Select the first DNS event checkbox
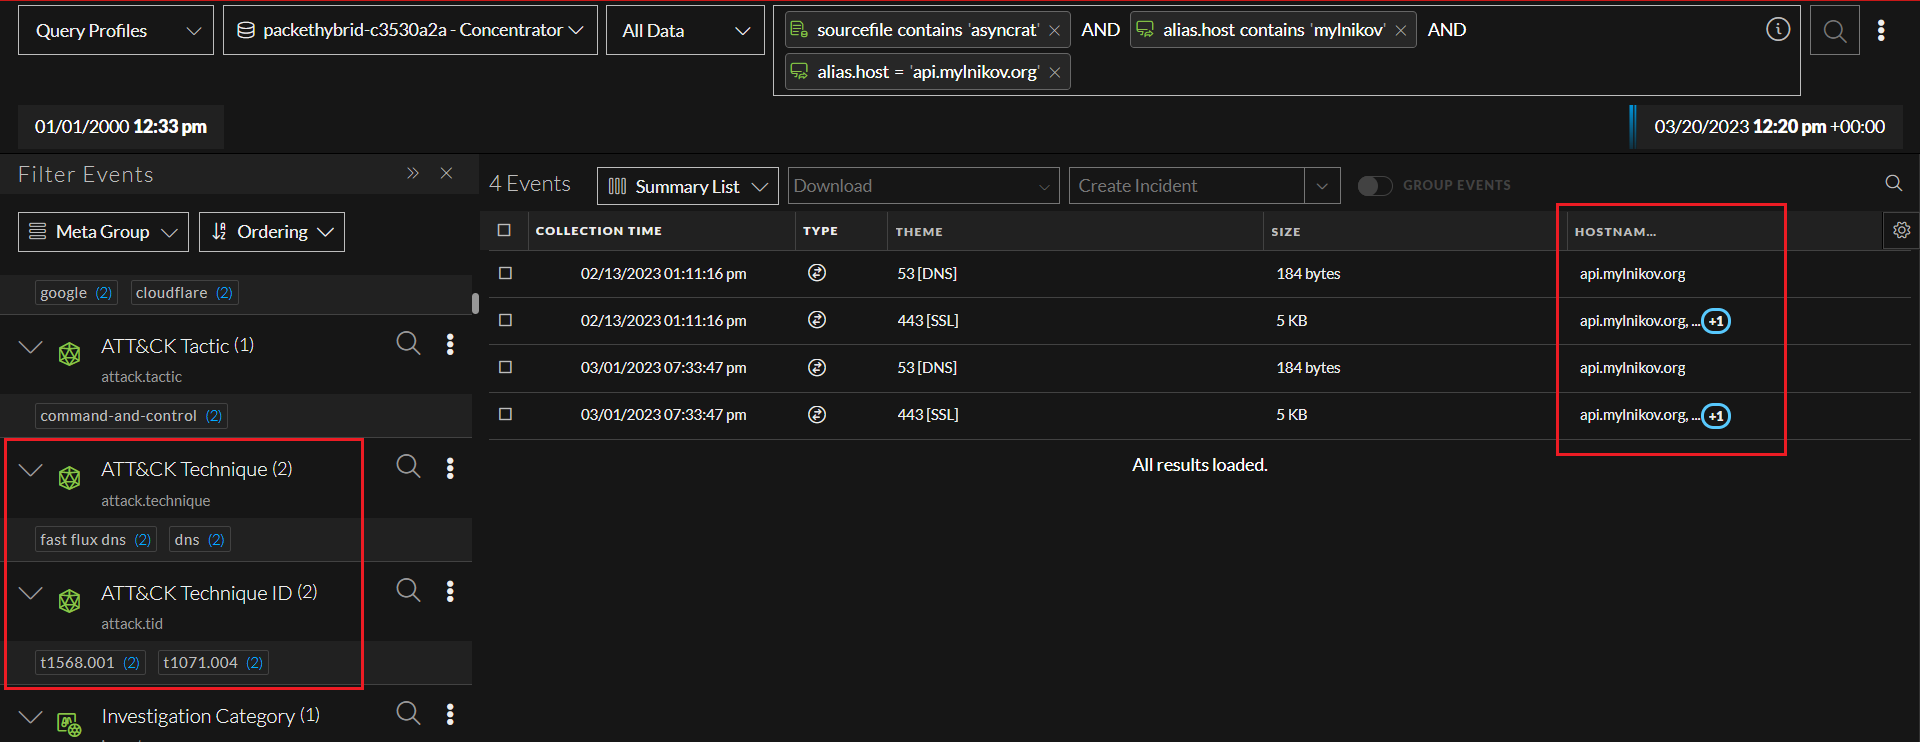 505,273
